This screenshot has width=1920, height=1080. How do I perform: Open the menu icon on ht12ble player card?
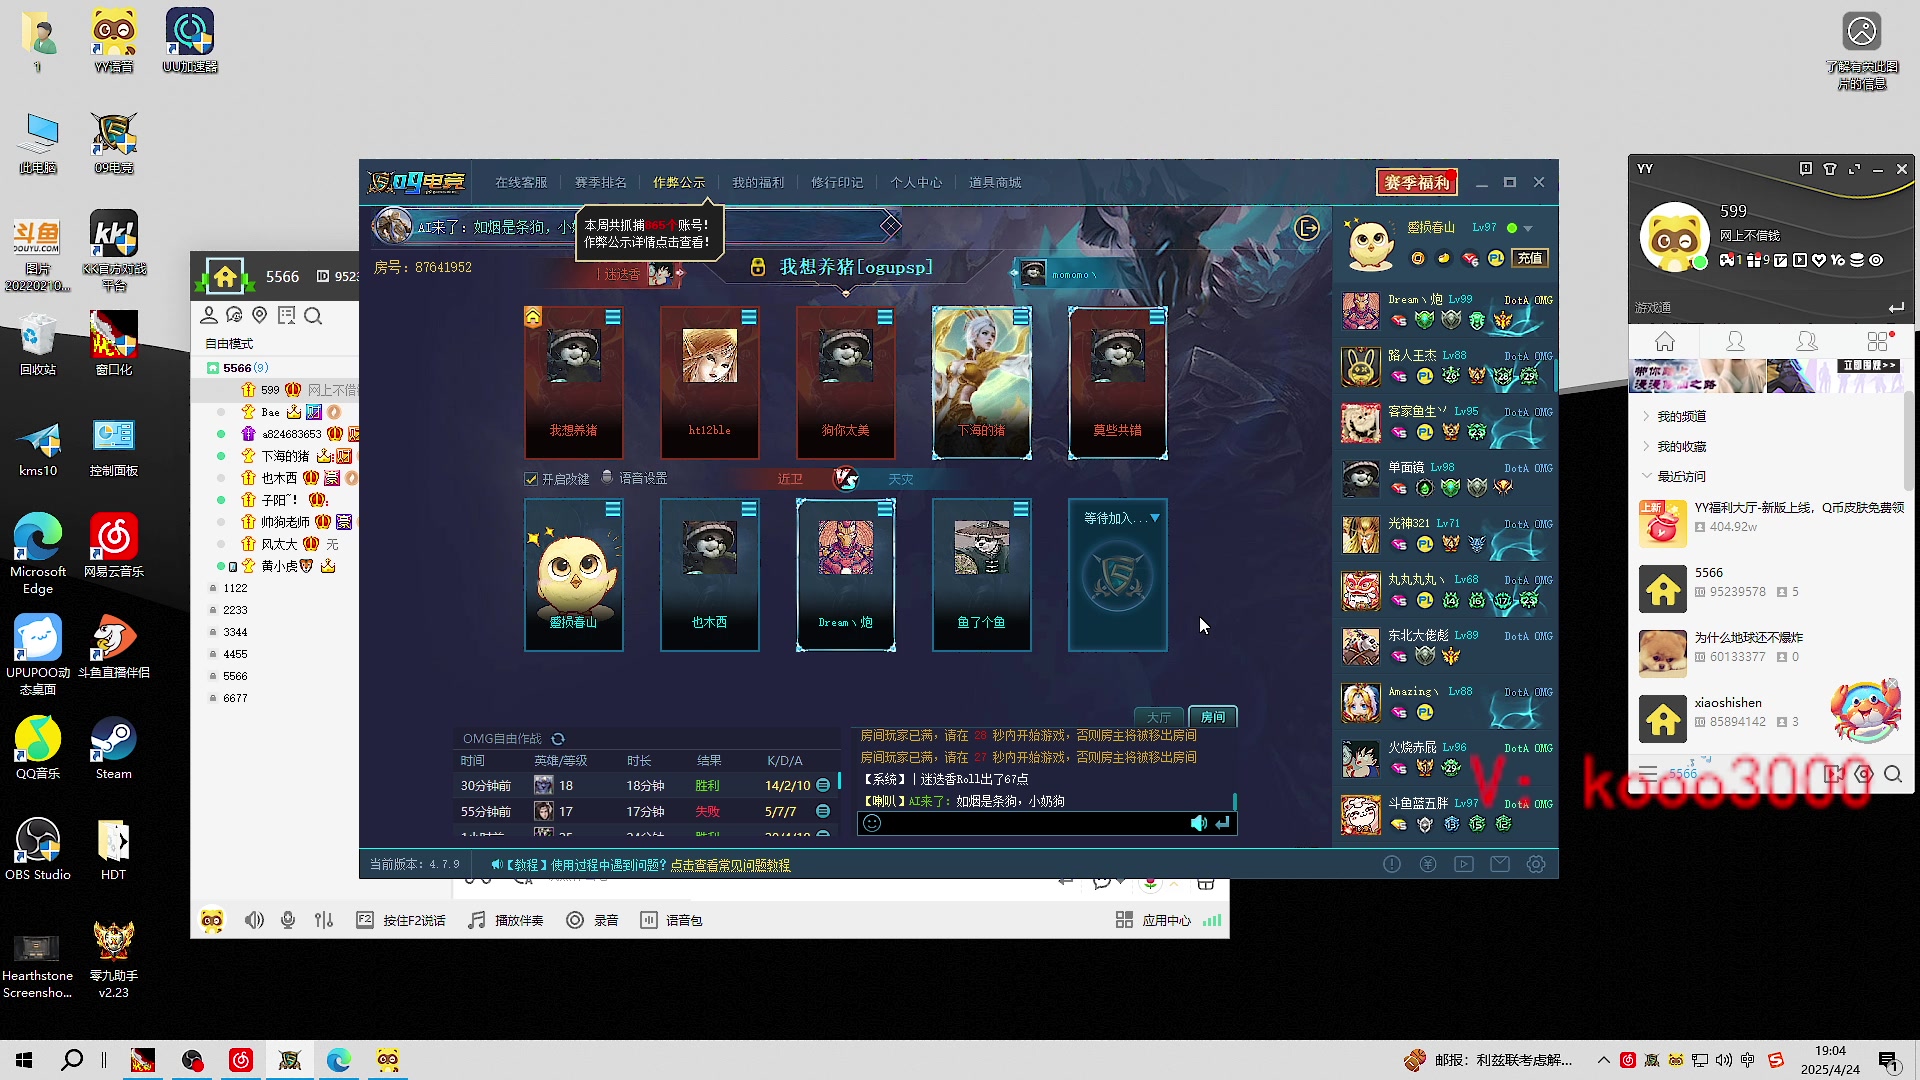click(x=749, y=317)
